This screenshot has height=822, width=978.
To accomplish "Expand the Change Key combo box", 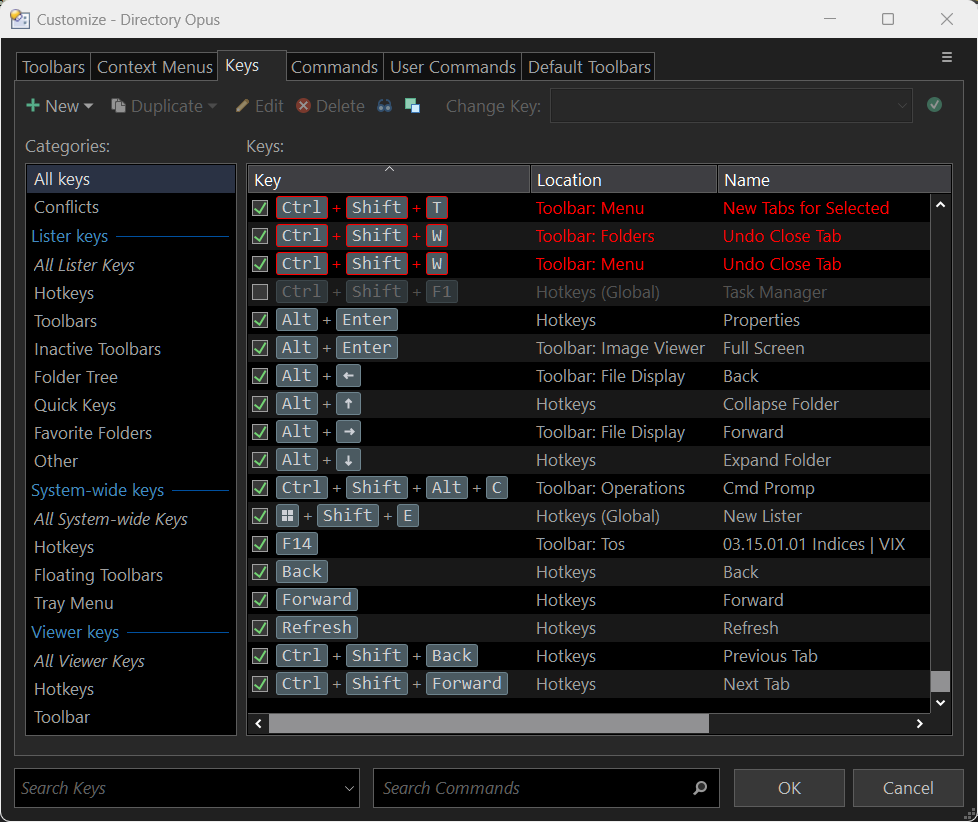I will (x=902, y=106).
